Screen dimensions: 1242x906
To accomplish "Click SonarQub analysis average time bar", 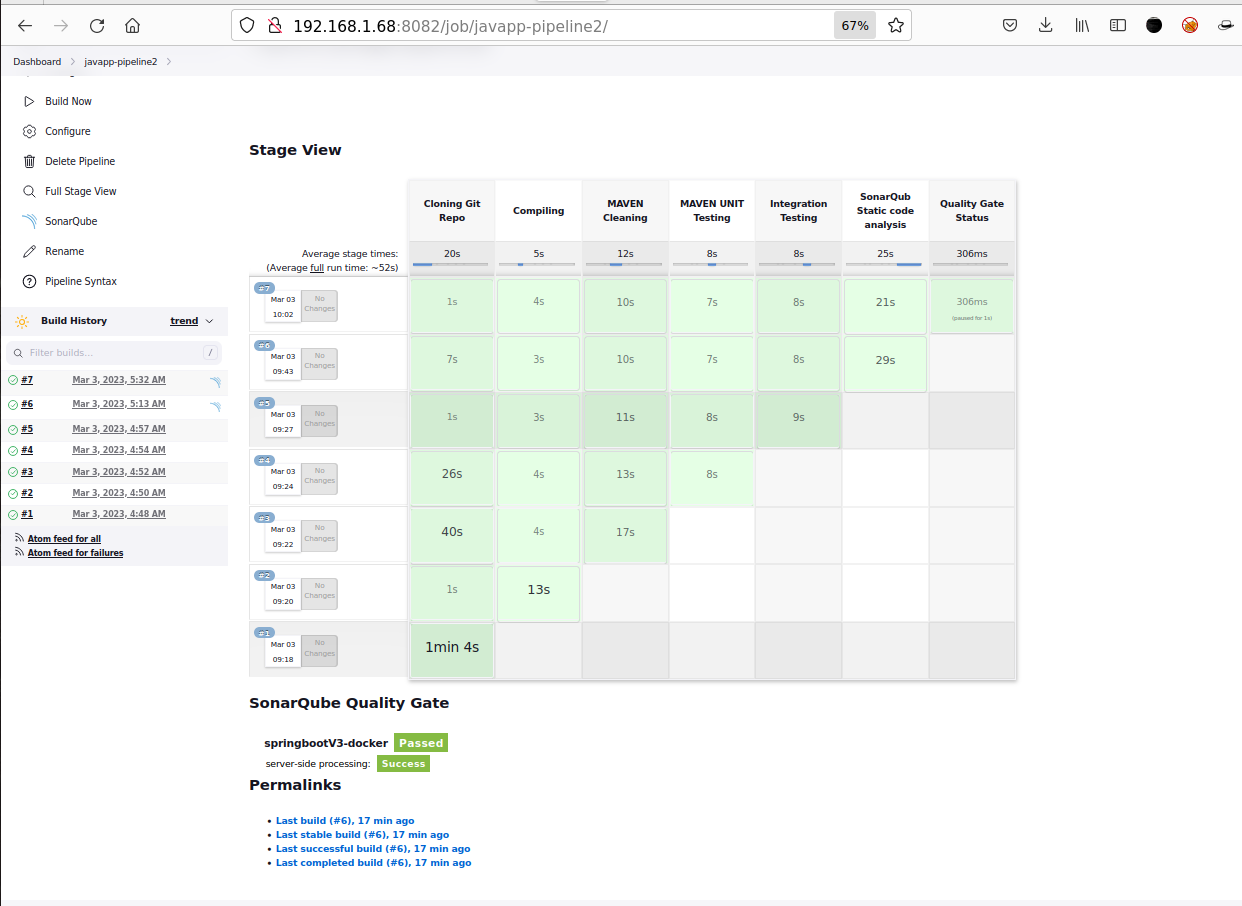I will pyautogui.click(x=884, y=264).
